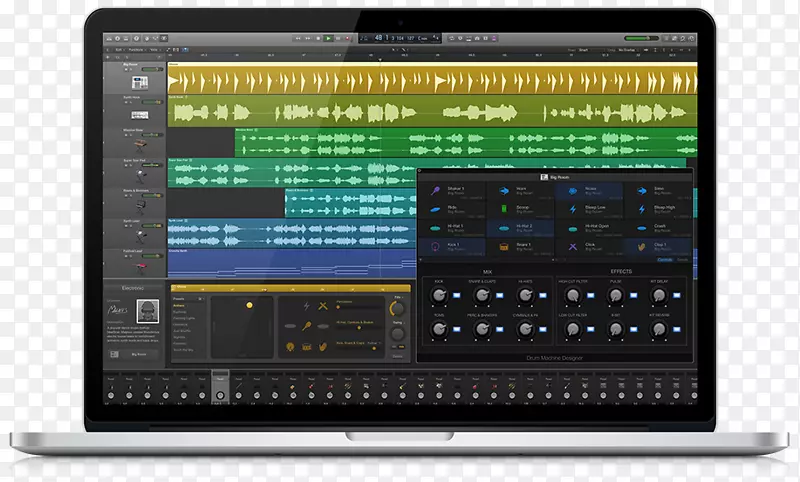Toggle the purple Metronome icon
The image size is (800, 482).
[x=494, y=38]
